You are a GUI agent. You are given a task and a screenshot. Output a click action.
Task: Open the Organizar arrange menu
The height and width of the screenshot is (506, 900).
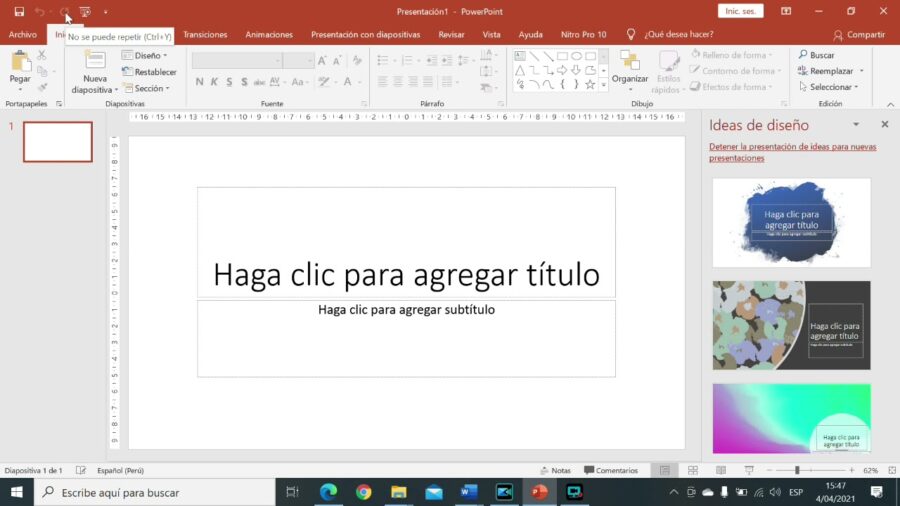point(630,72)
